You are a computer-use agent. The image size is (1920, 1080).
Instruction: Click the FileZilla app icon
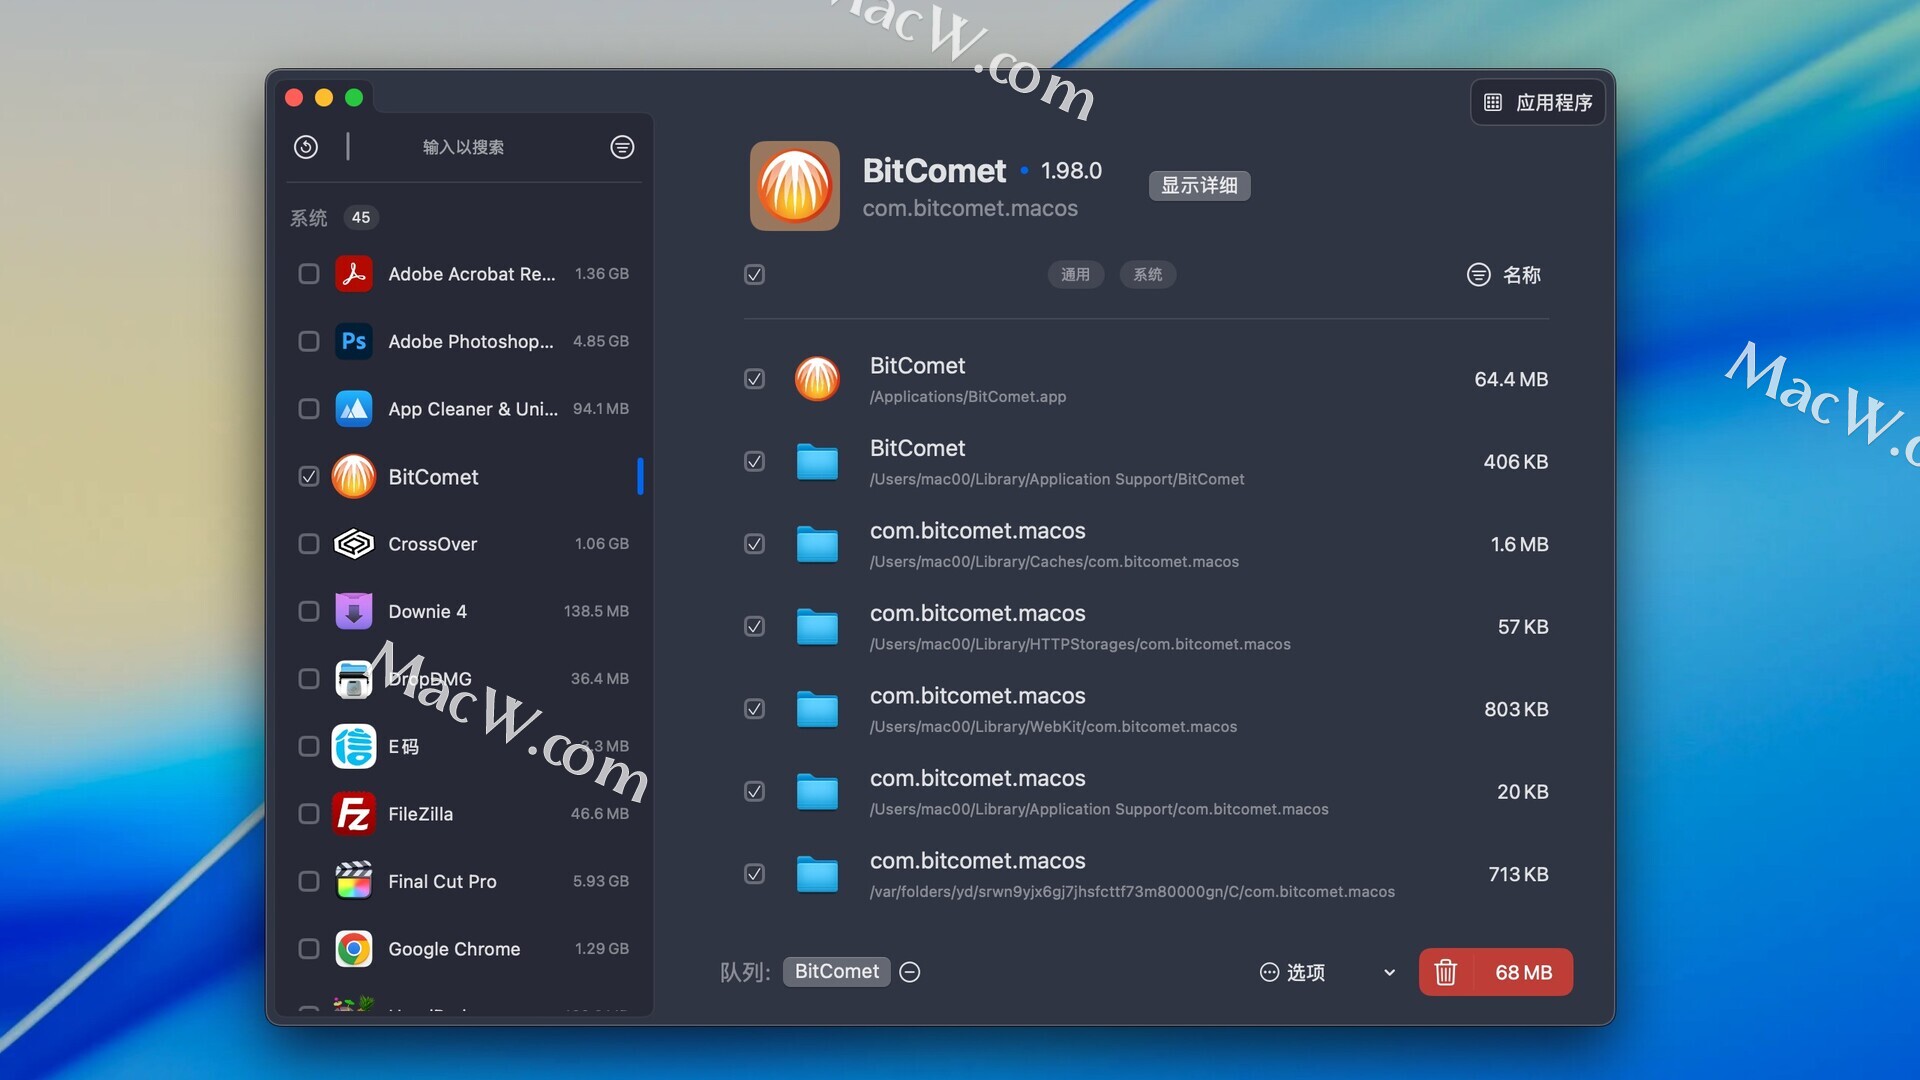pos(354,814)
